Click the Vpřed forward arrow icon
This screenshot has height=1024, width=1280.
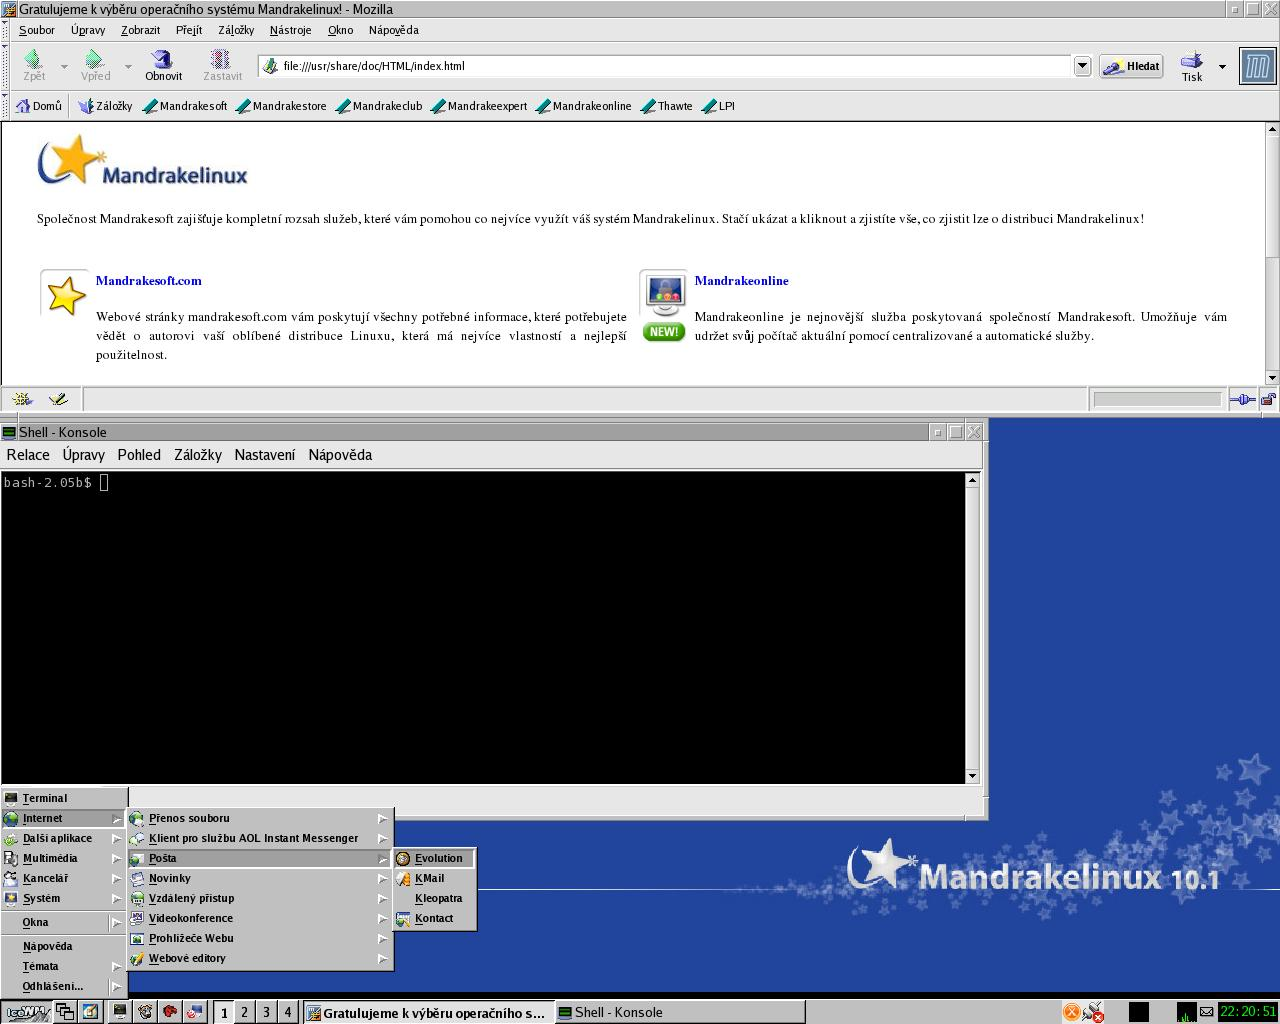(x=95, y=59)
